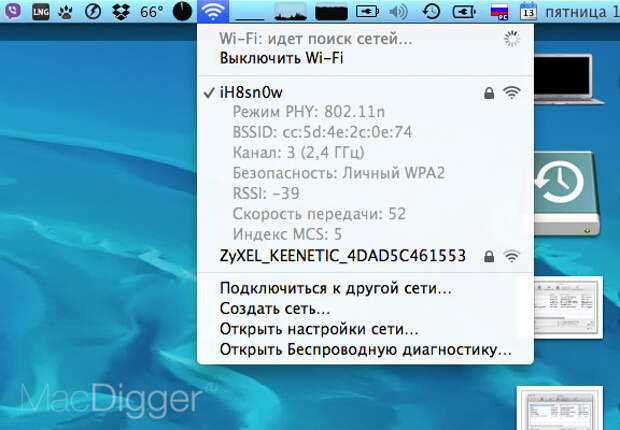The image size is (620, 430).
Task: Click the Безопасность: Личный WPA2 line
Action: (x=339, y=173)
